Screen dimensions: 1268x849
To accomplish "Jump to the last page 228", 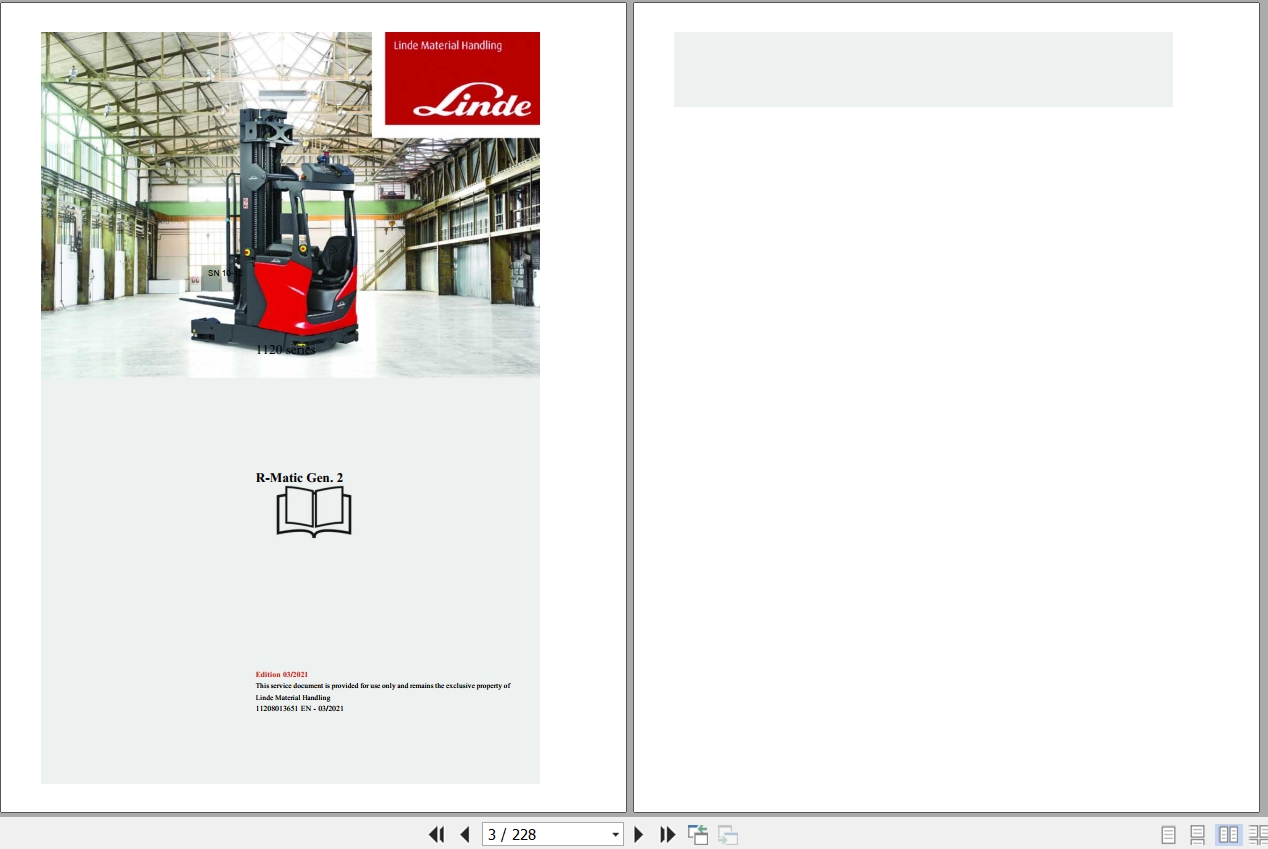I will 667,834.
